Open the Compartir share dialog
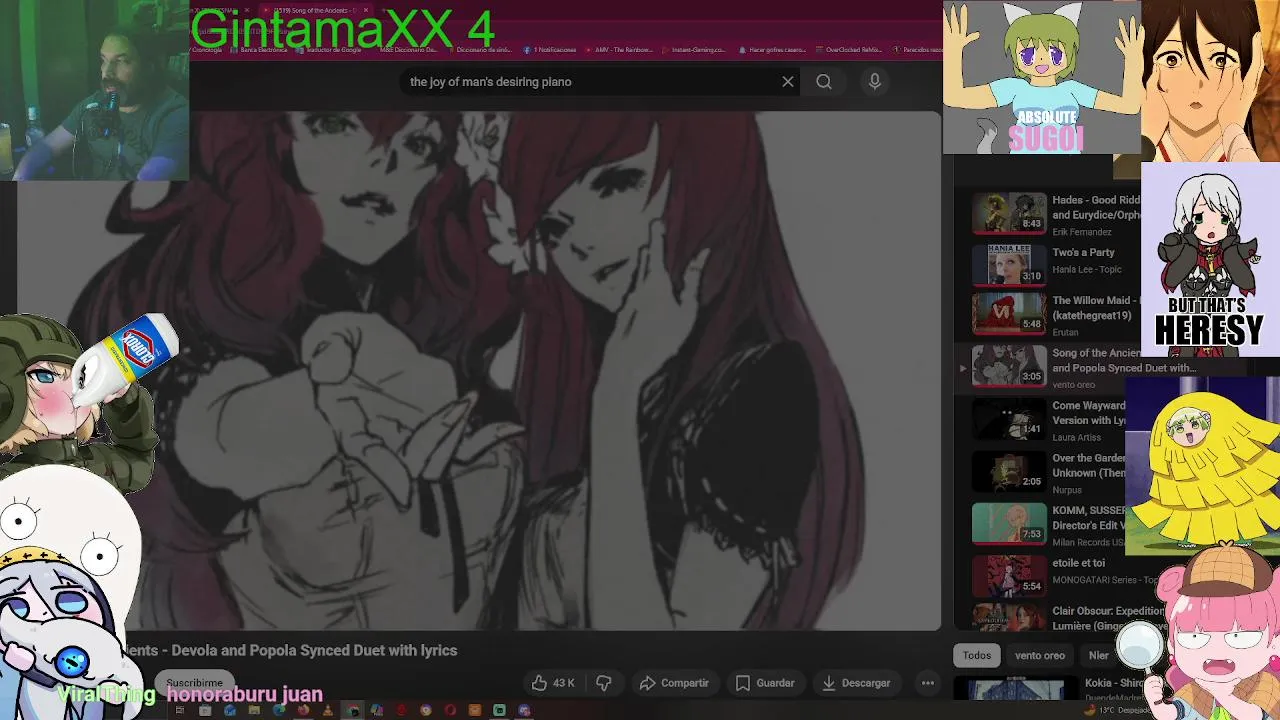1280x720 pixels. pos(674,683)
